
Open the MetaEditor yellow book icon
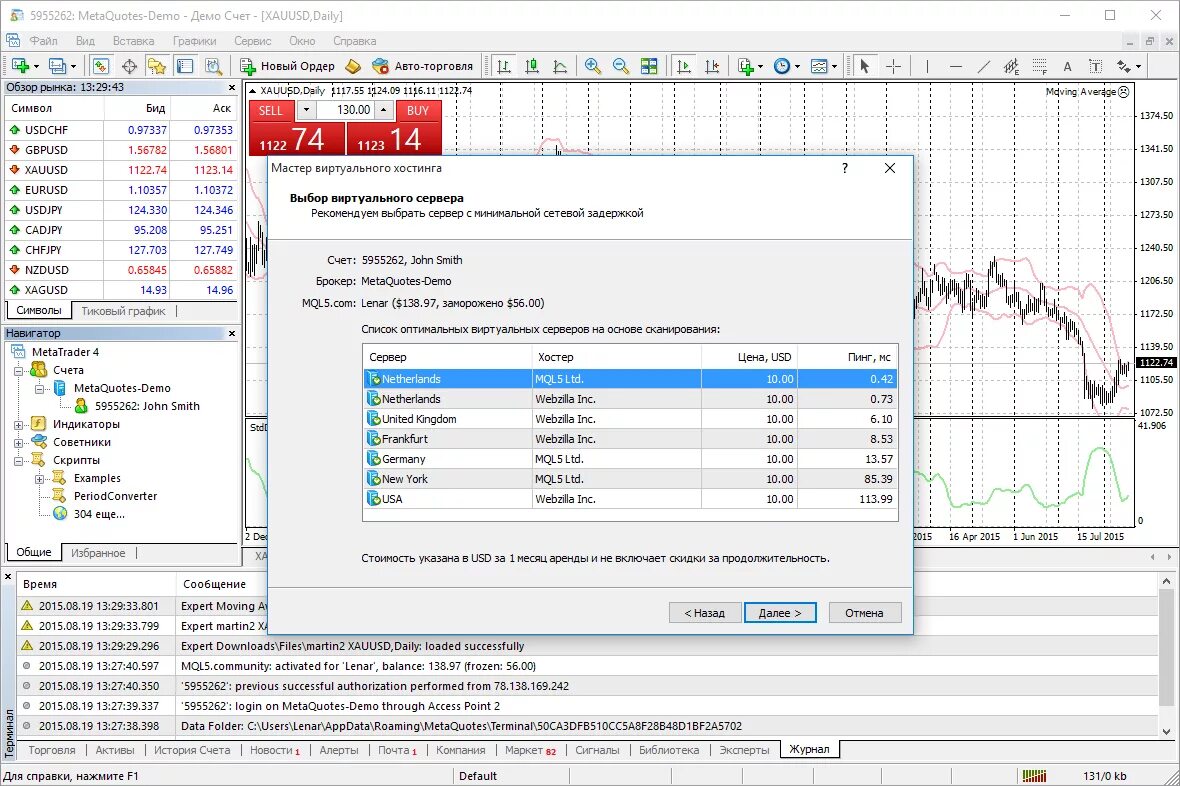353,66
